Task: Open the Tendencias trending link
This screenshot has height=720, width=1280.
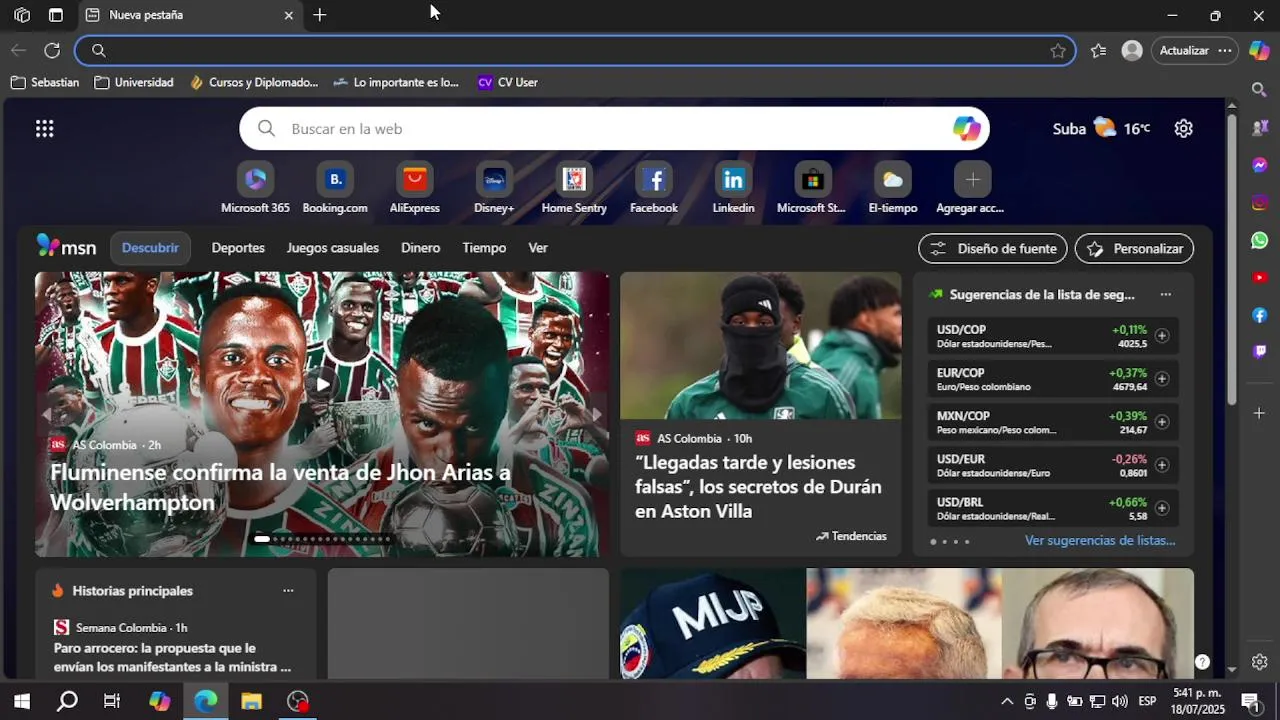Action: tap(851, 536)
